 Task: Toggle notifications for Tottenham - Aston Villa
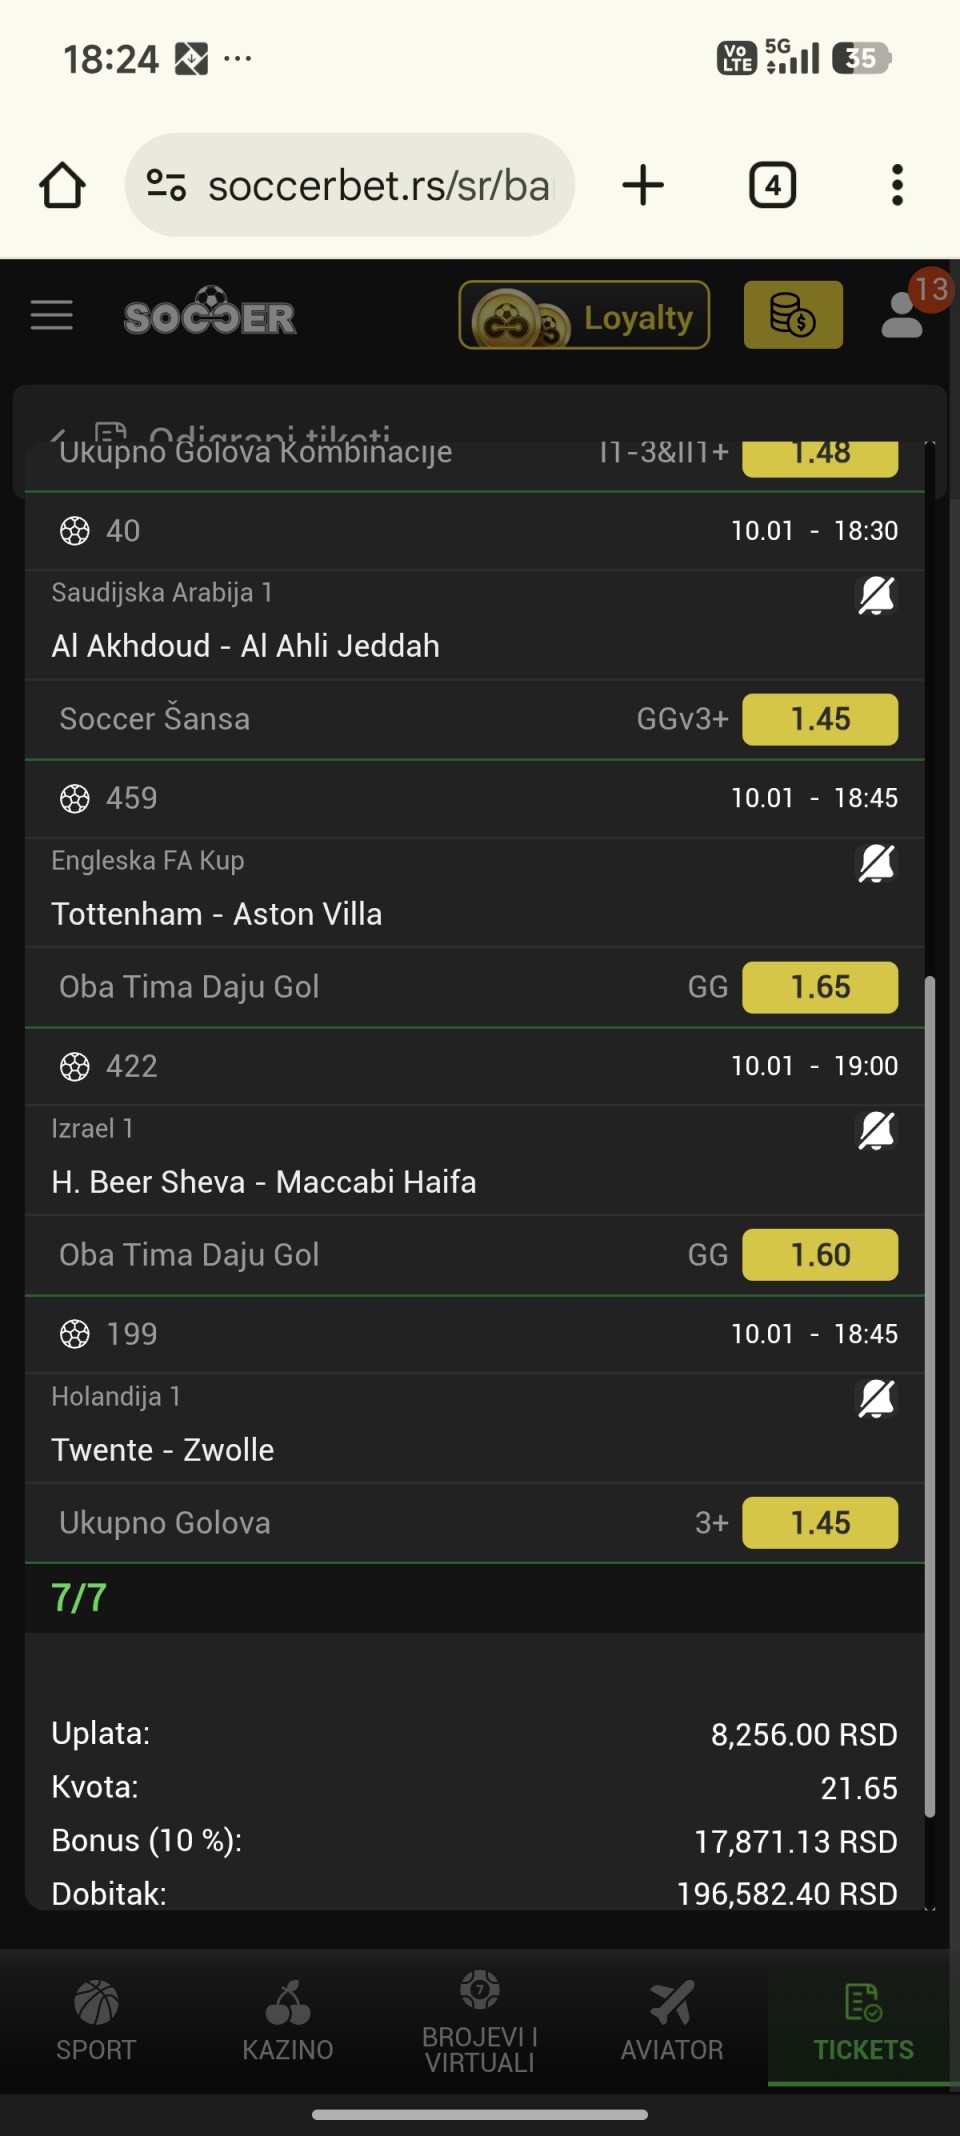point(876,864)
